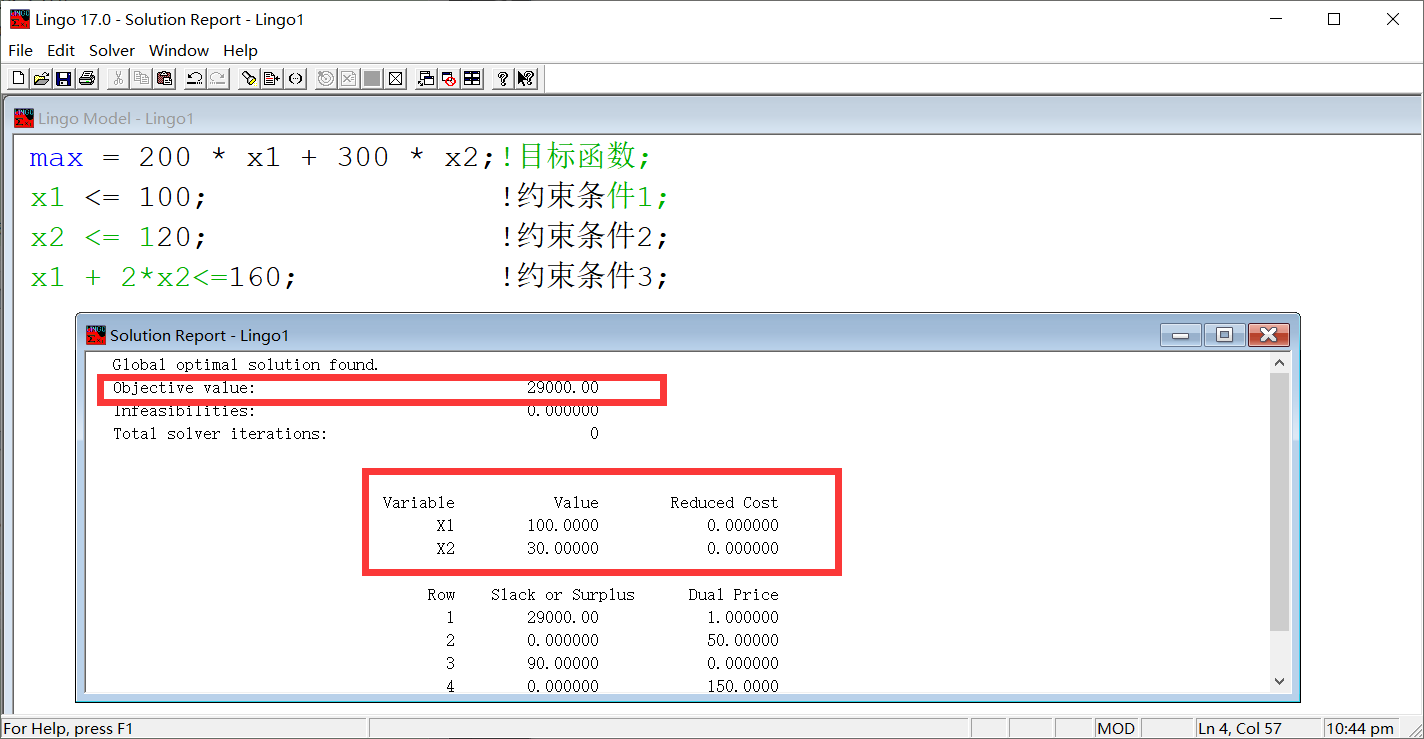
Task: Click the Solution Report vertical scrollbar thumb
Action: point(1279,502)
